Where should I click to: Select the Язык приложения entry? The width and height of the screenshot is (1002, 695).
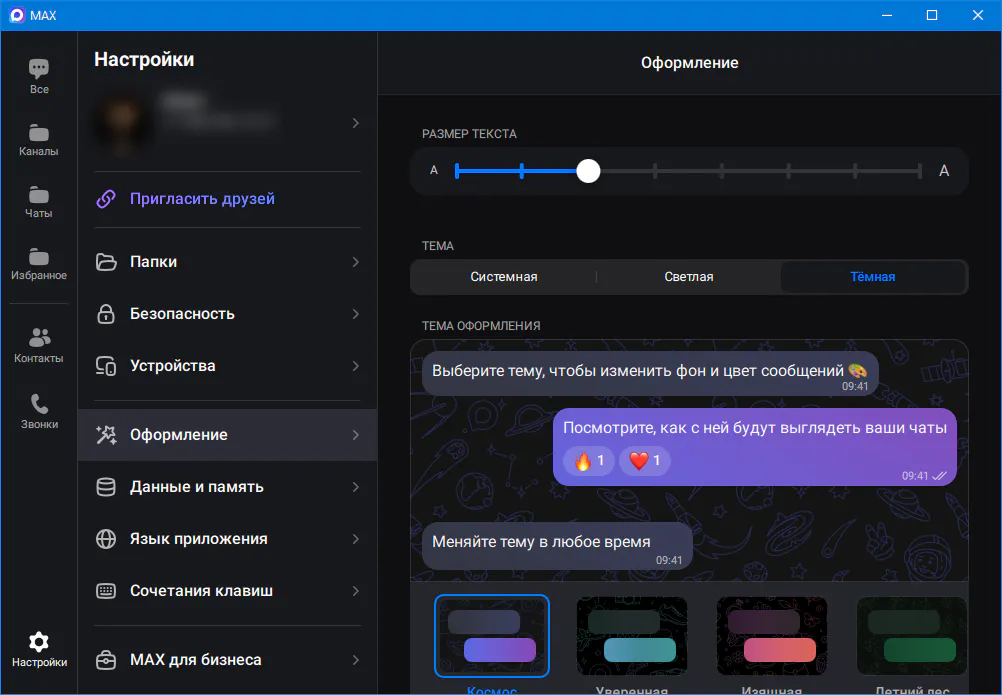pyautogui.click(x=227, y=539)
